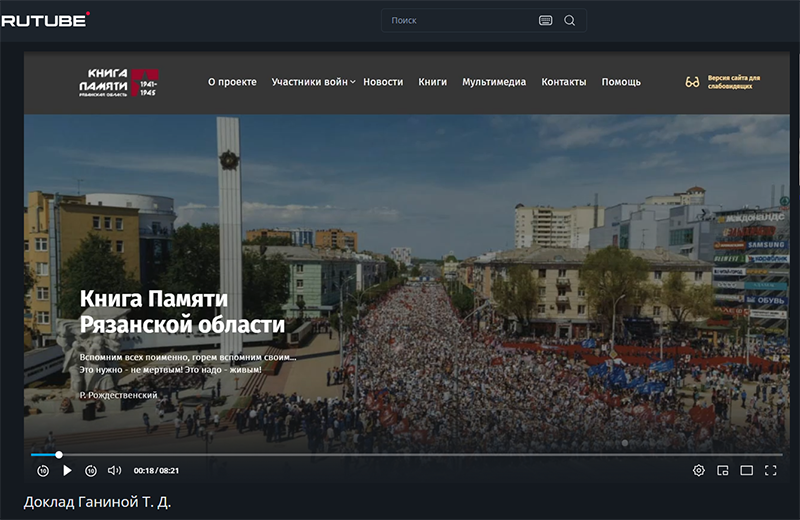This screenshot has width=800, height=520.
Task: Open the Мультимедиа menu item
Action: coord(494,82)
